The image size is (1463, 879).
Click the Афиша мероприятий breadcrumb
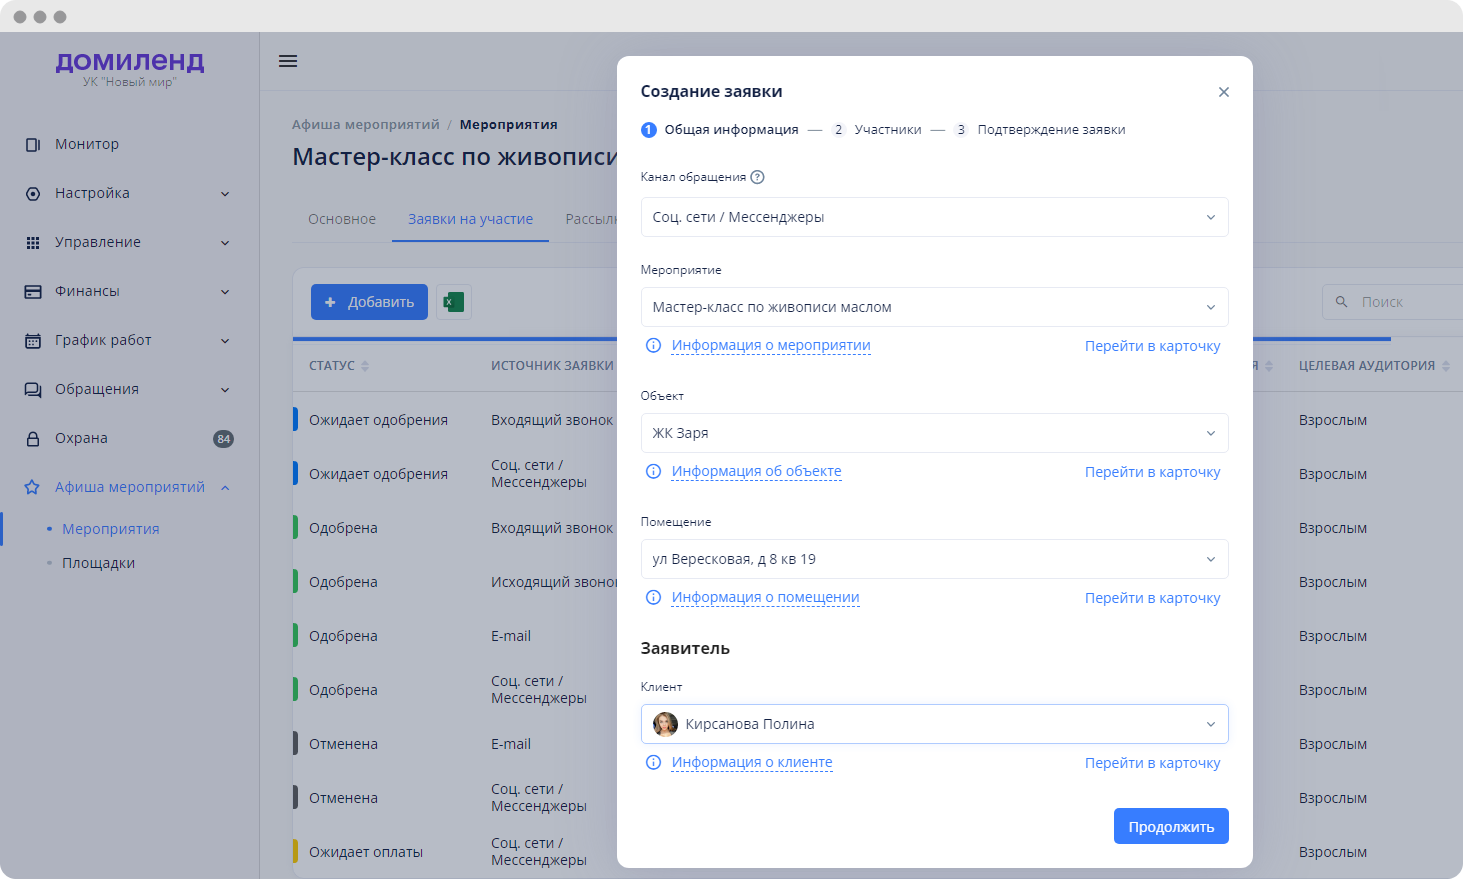pos(365,125)
